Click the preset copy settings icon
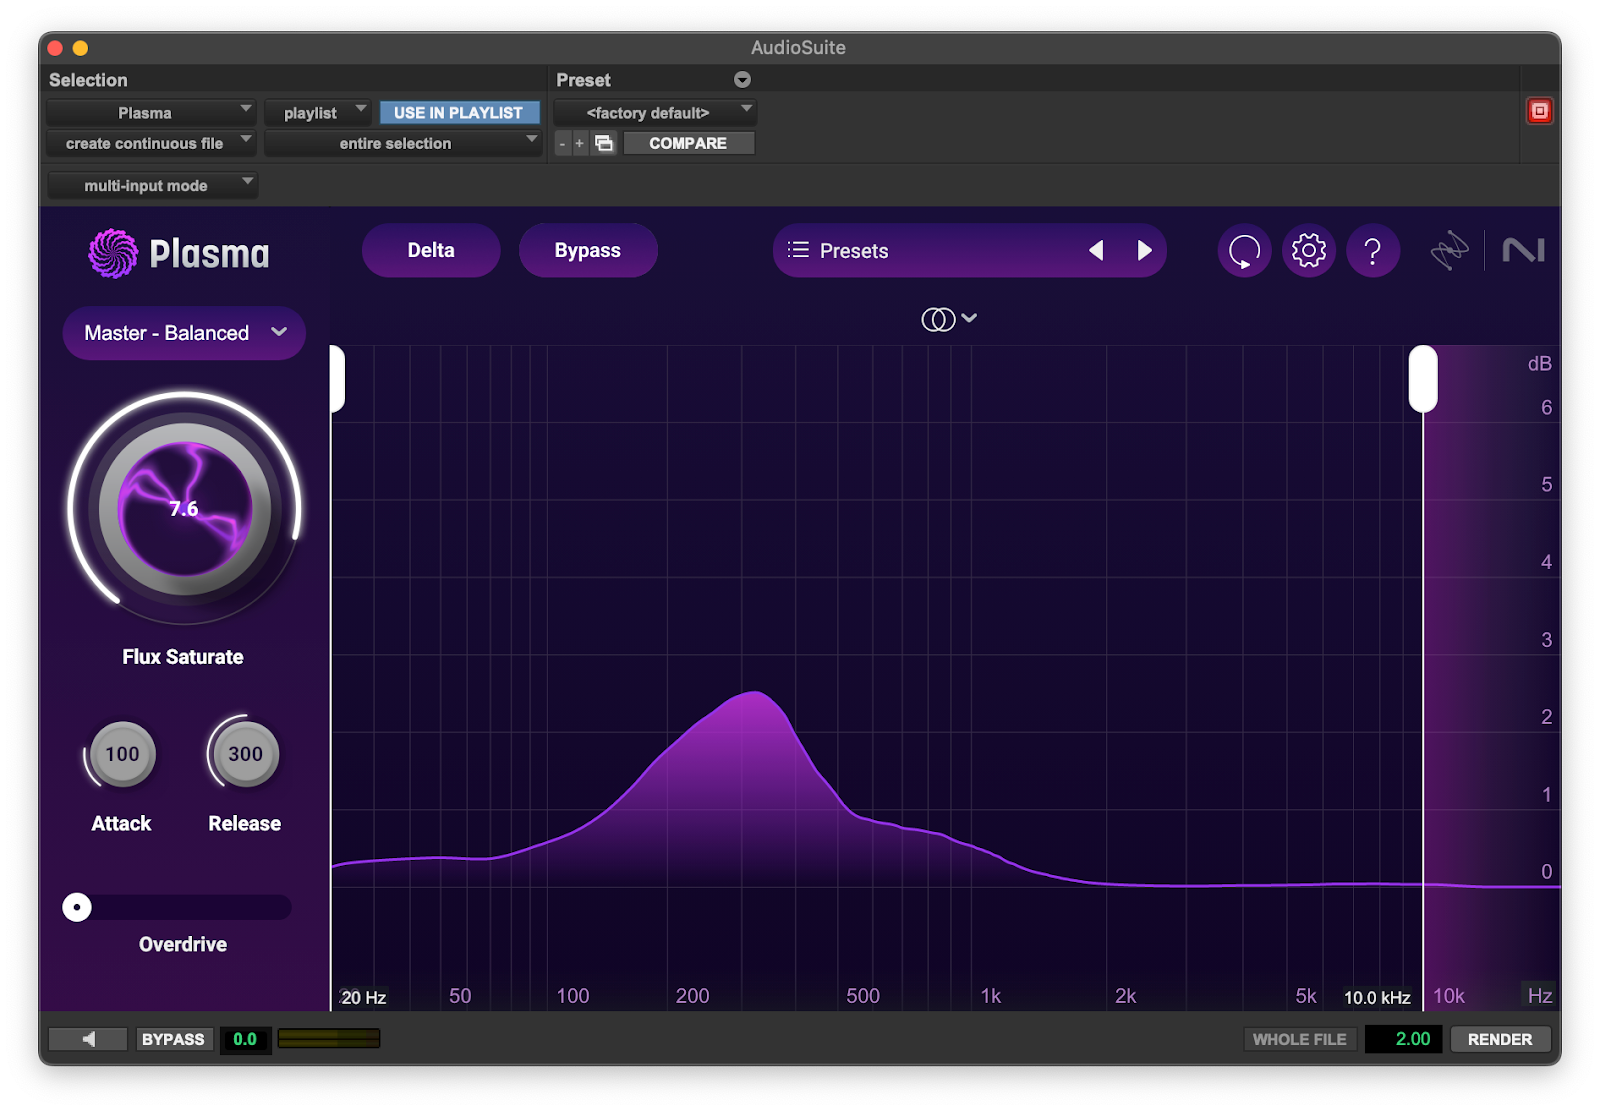This screenshot has height=1111, width=1600. 604,143
